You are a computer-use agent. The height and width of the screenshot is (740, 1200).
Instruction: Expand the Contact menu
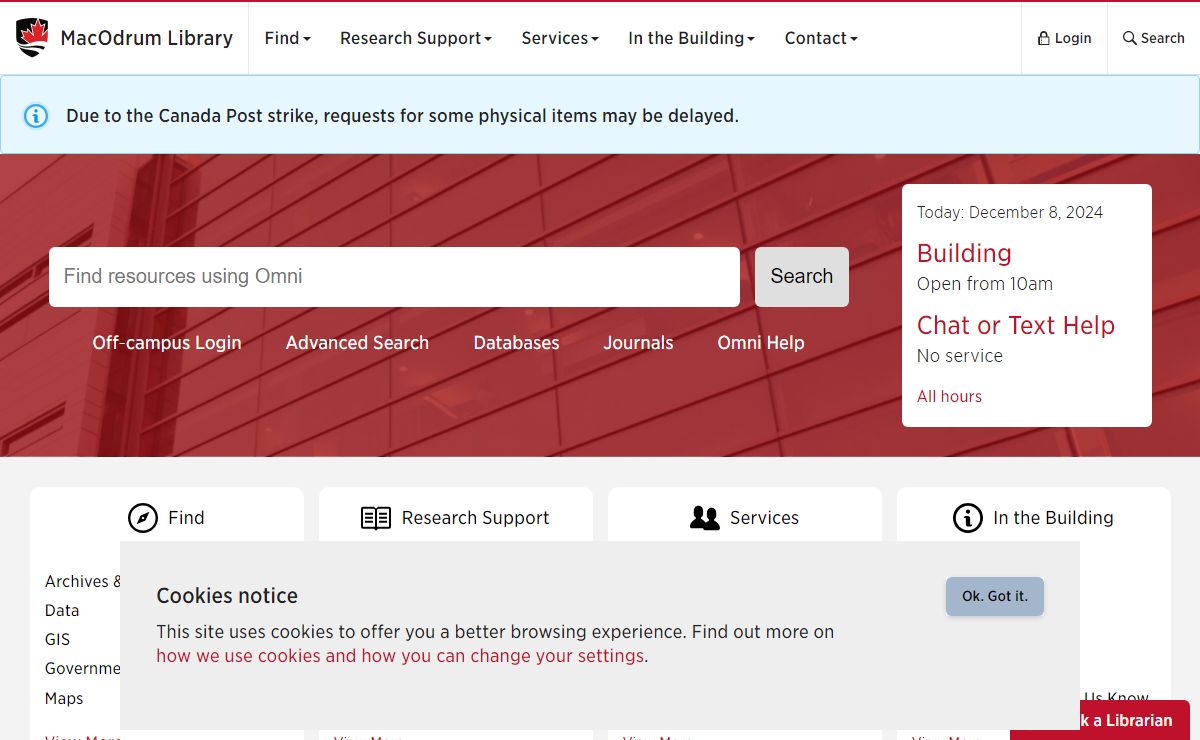click(821, 38)
